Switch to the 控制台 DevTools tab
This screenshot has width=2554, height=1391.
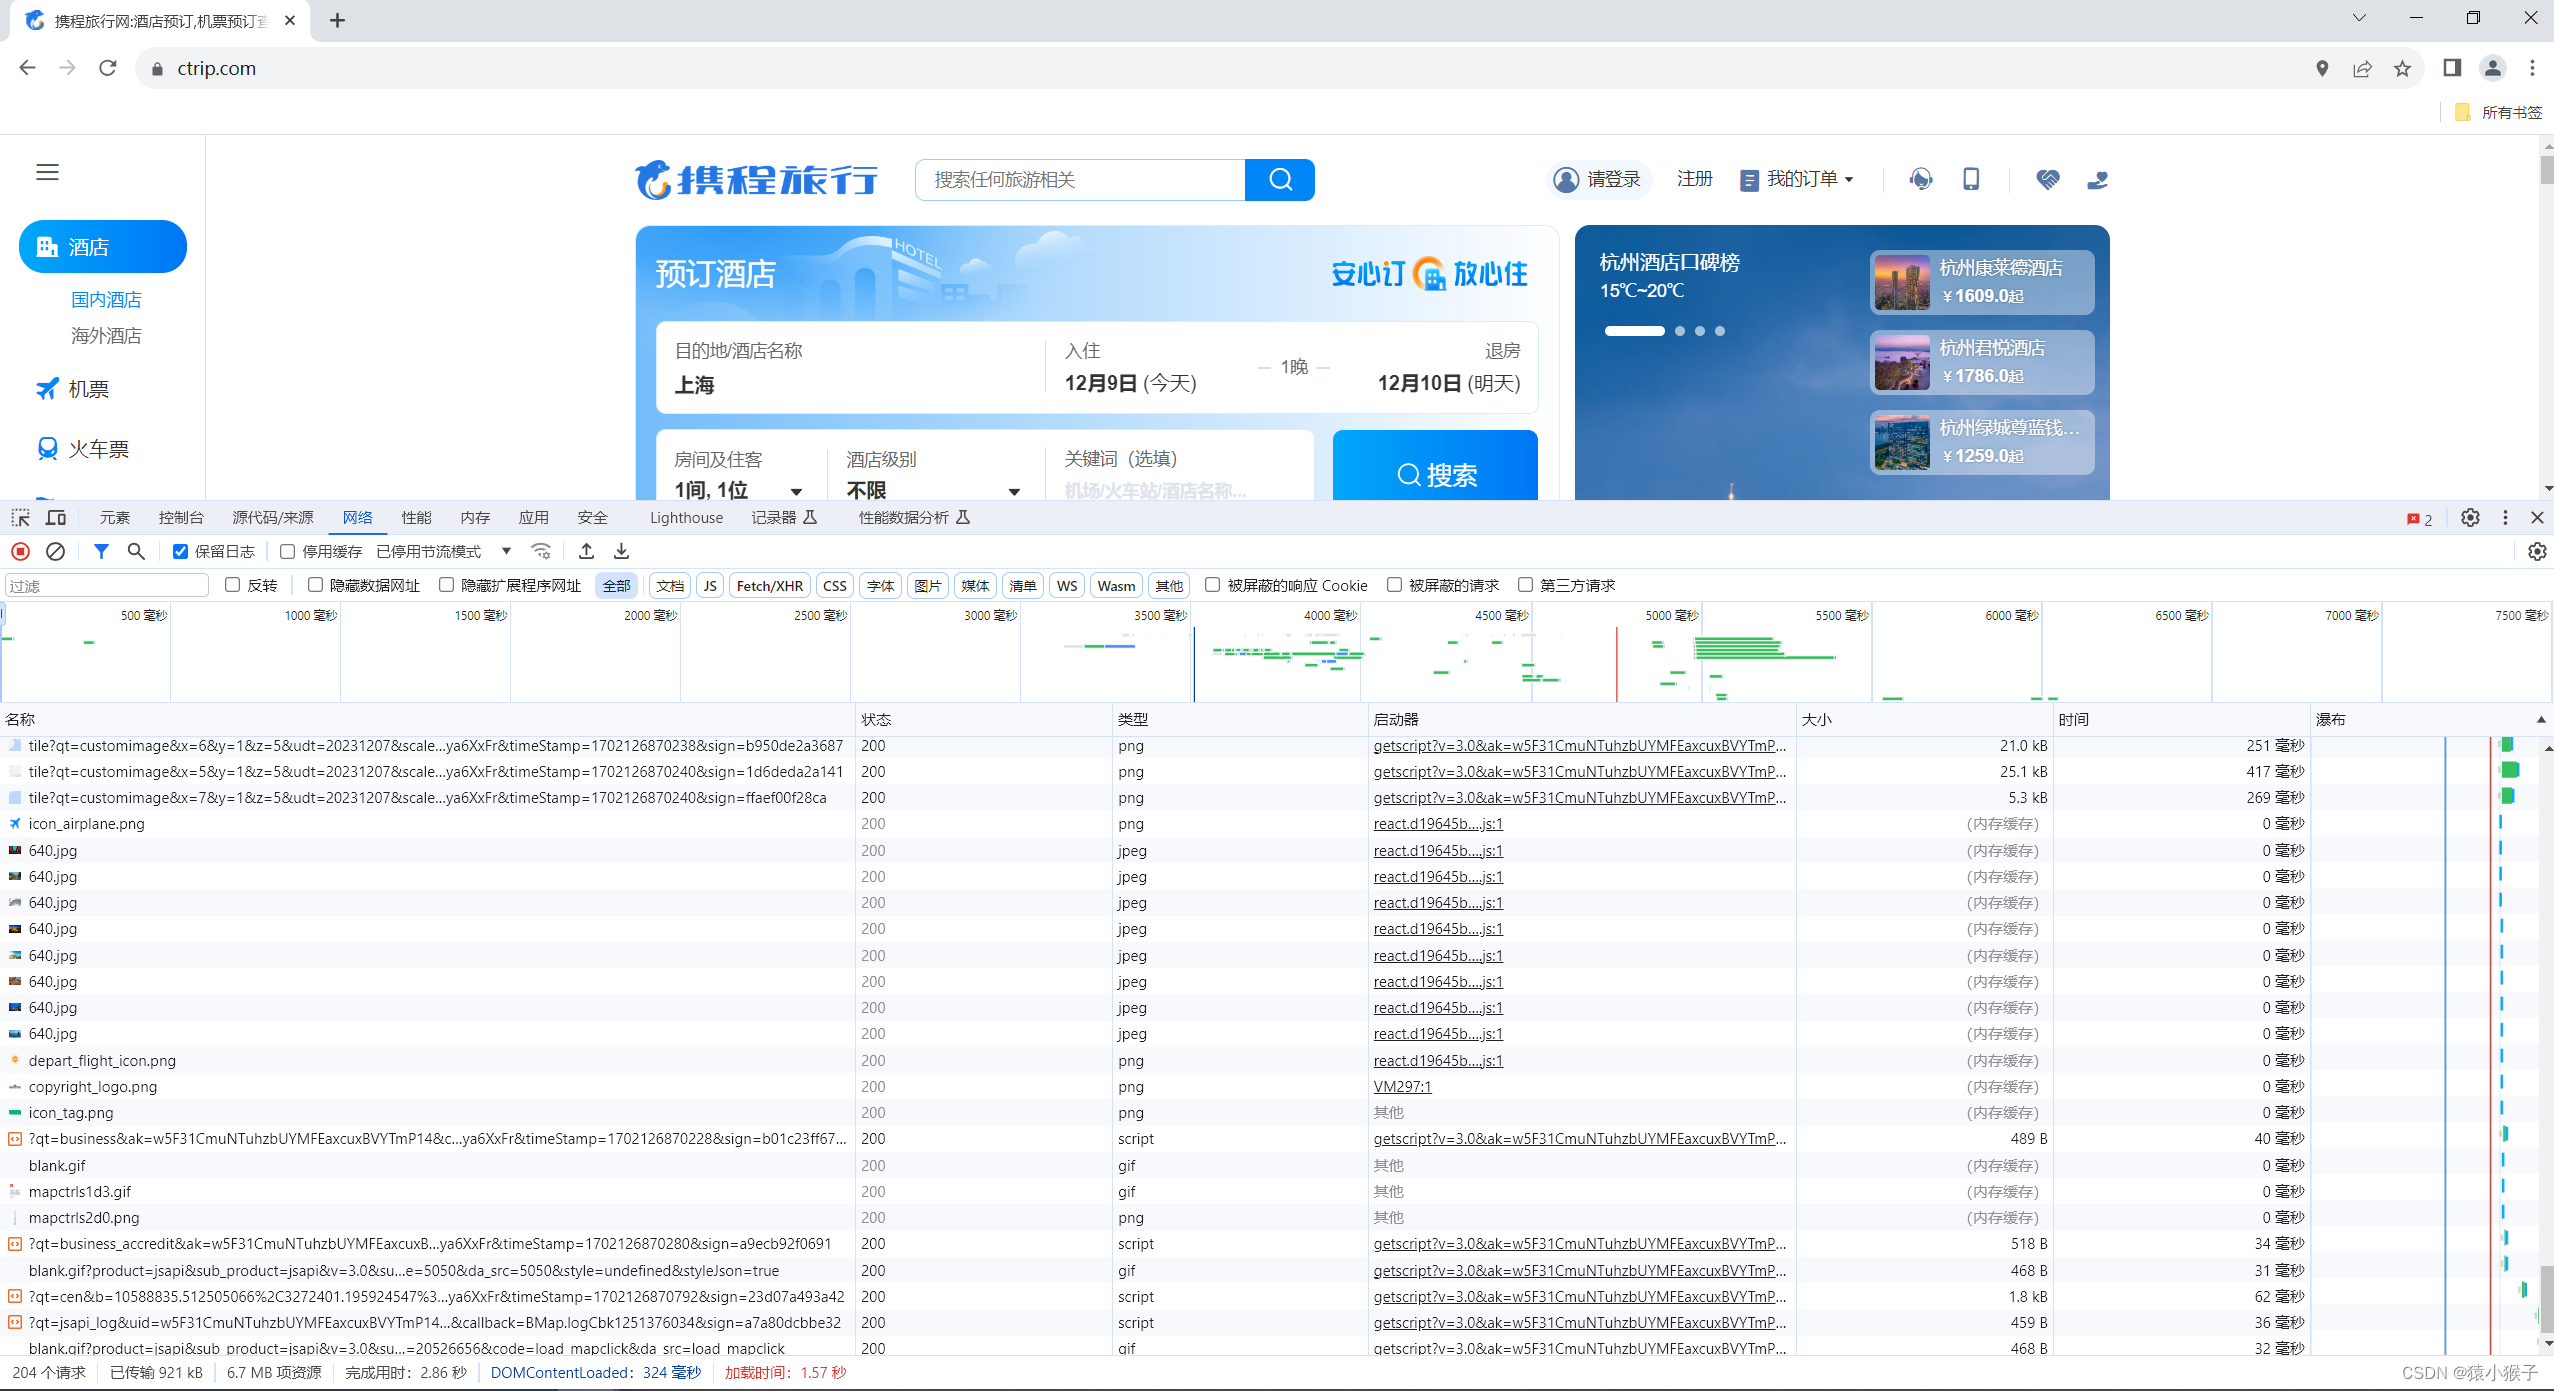[181, 517]
